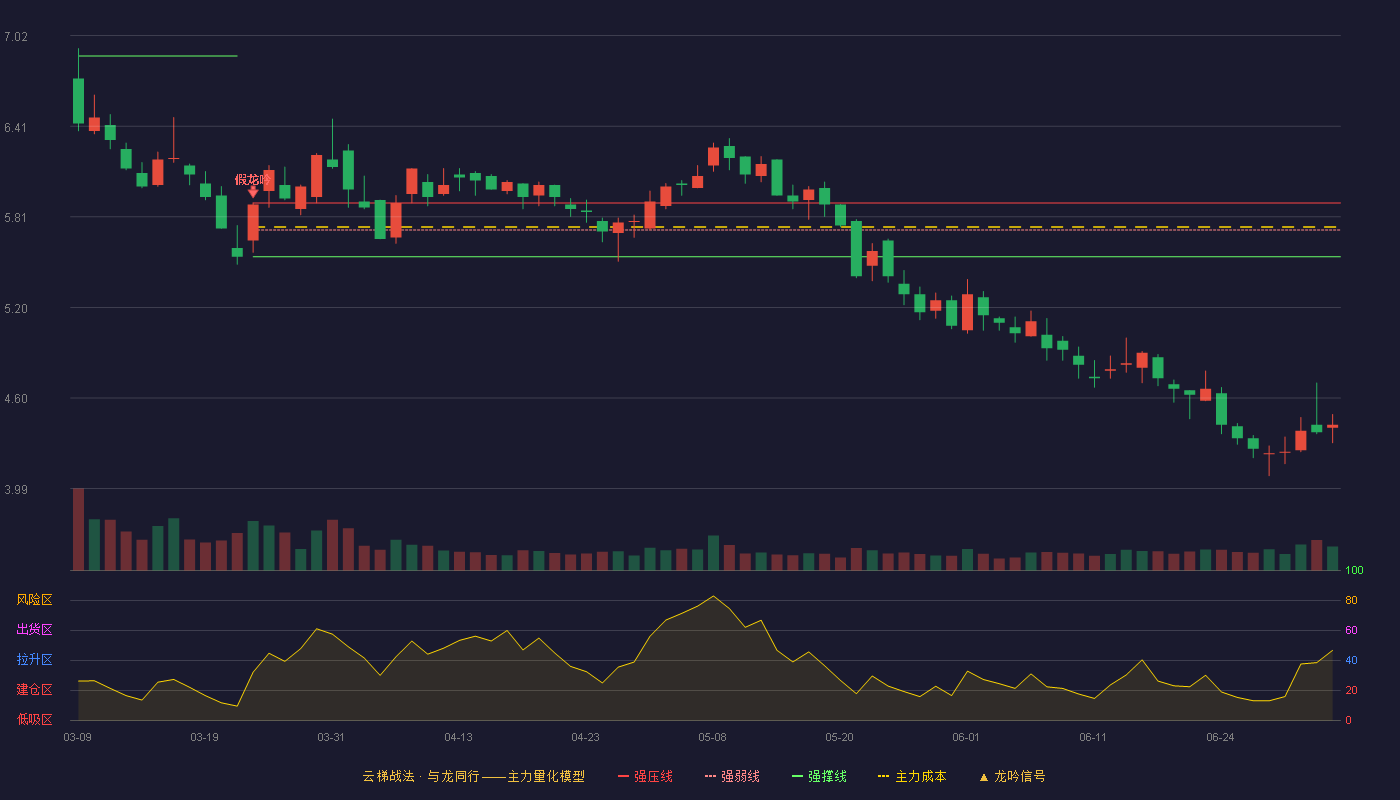Click the 05-08 date axis label
Viewport: 1400px width, 800px height.
(x=712, y=737)
